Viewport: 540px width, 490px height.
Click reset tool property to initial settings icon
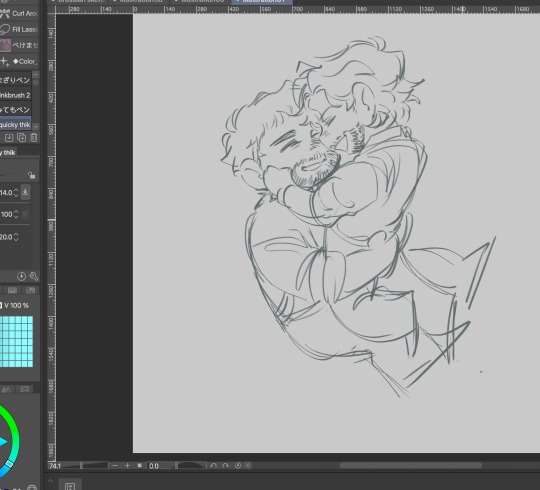click(21, 276)
